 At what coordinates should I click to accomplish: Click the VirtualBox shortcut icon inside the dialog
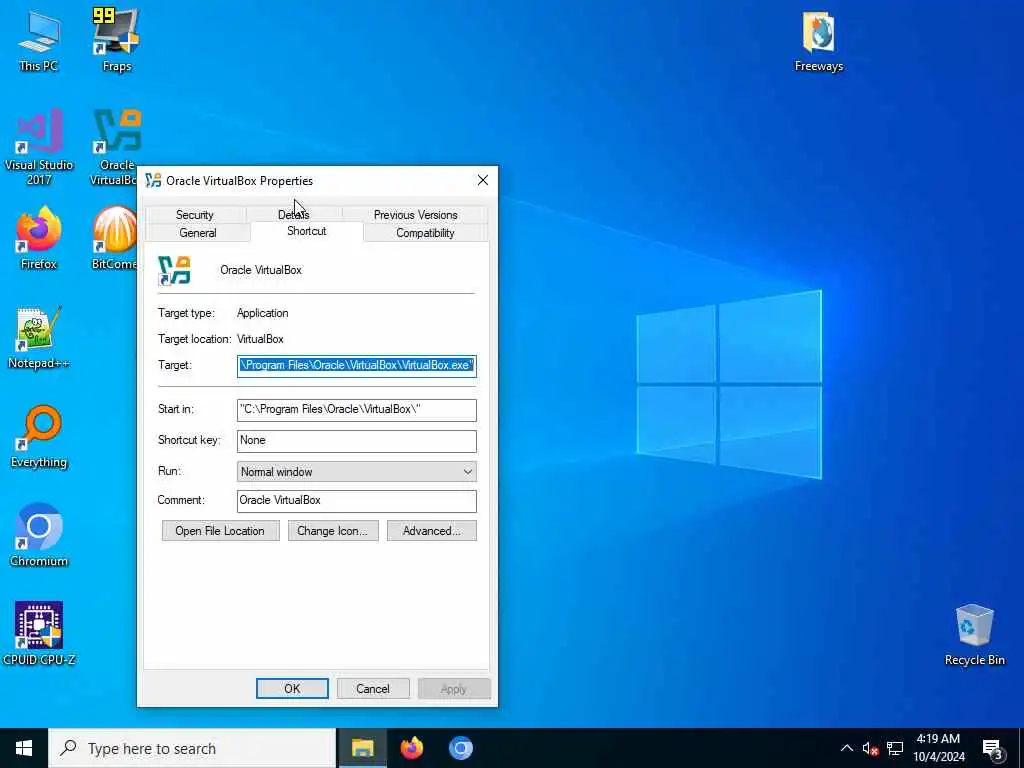(x=174, y=270)
